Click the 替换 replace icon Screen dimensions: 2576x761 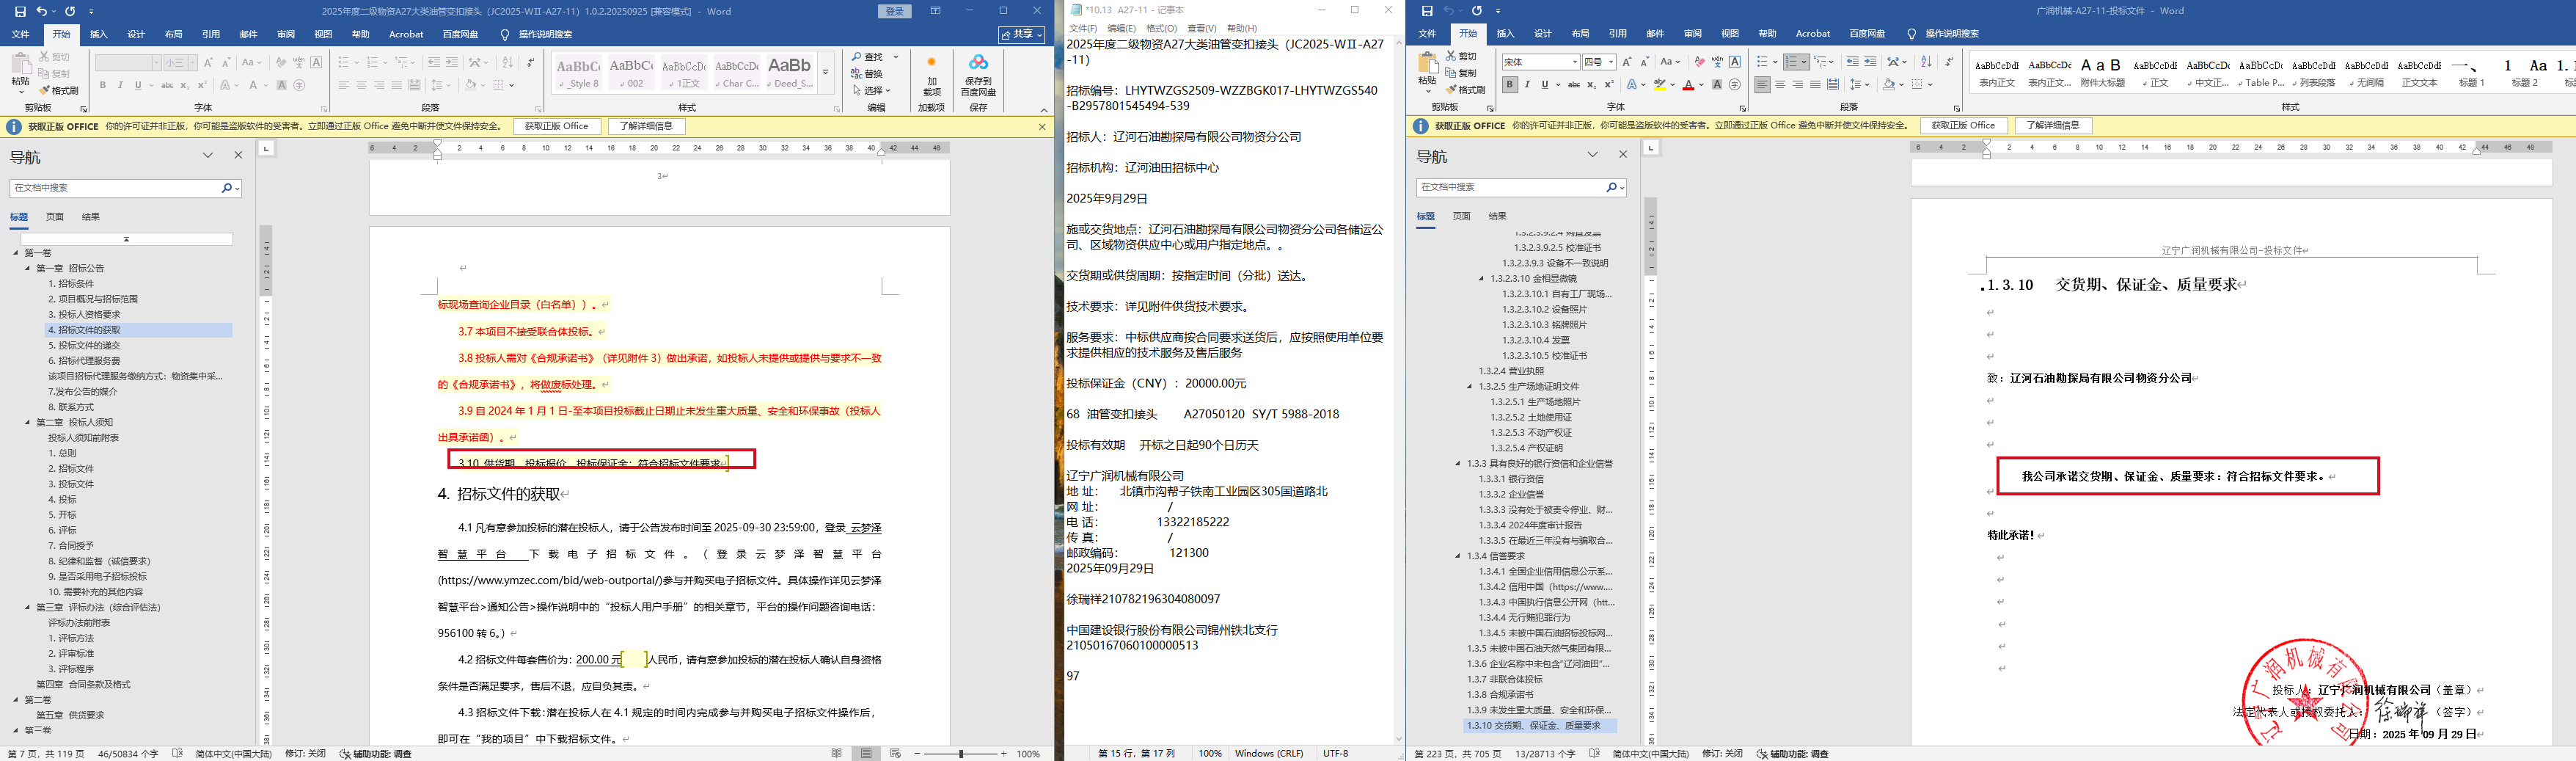click(x=857, y=74)
